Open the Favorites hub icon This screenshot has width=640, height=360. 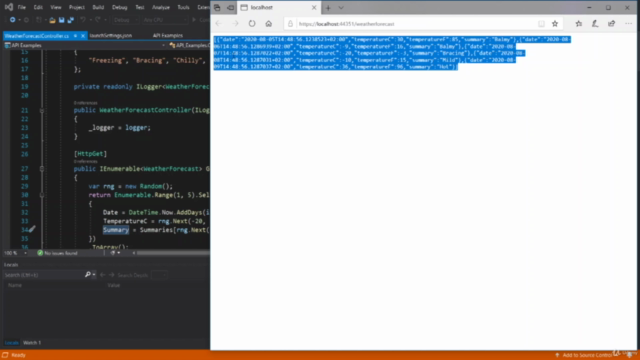[579, 24]
